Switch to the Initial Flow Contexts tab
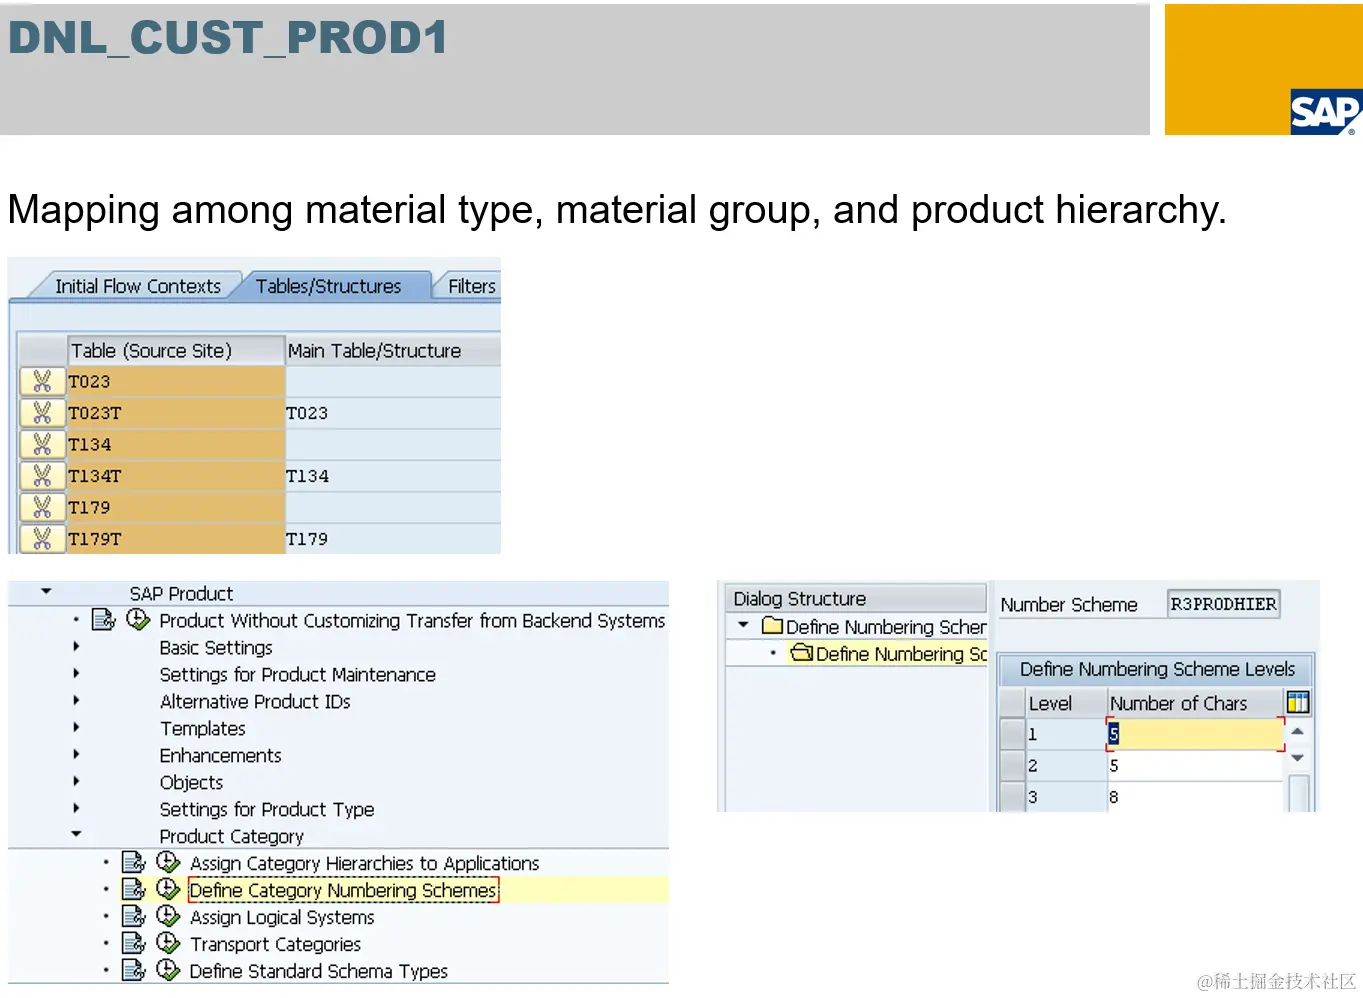1363x998 pixels. click(x=138, y=286)
